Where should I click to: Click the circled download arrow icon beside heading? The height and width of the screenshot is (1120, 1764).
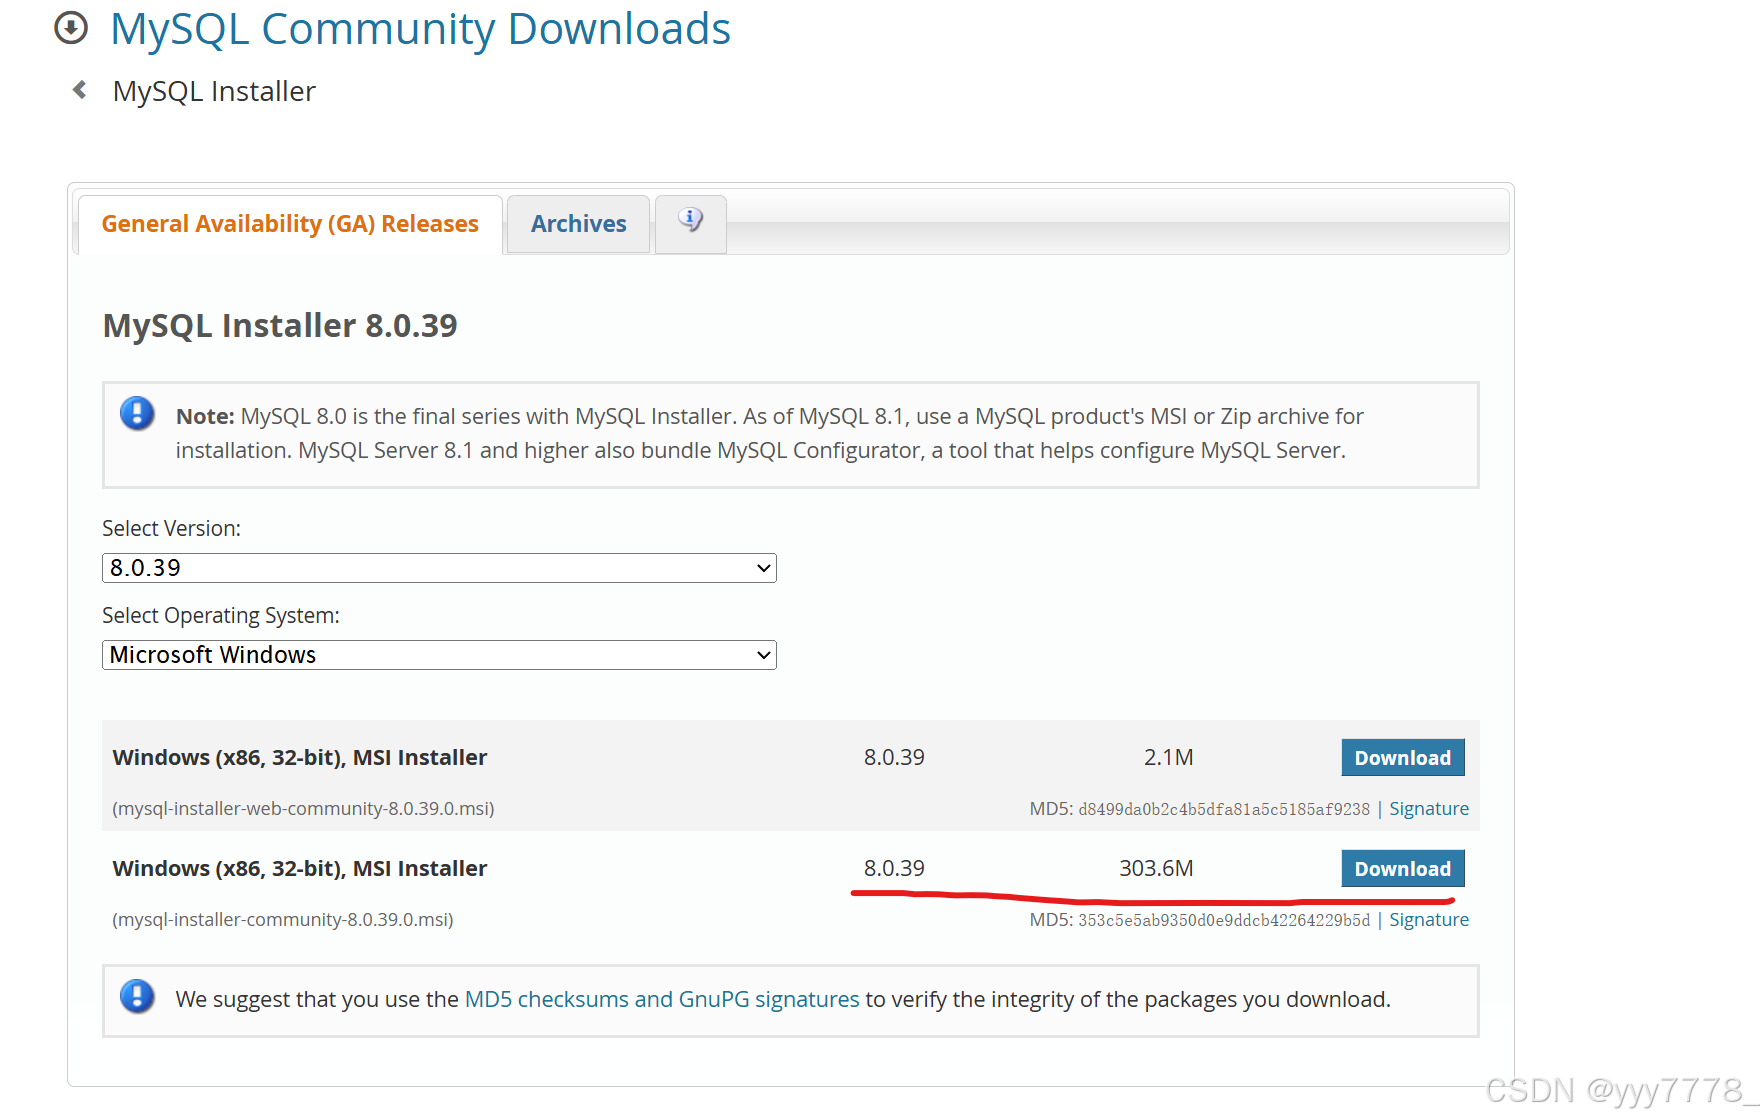69,29
